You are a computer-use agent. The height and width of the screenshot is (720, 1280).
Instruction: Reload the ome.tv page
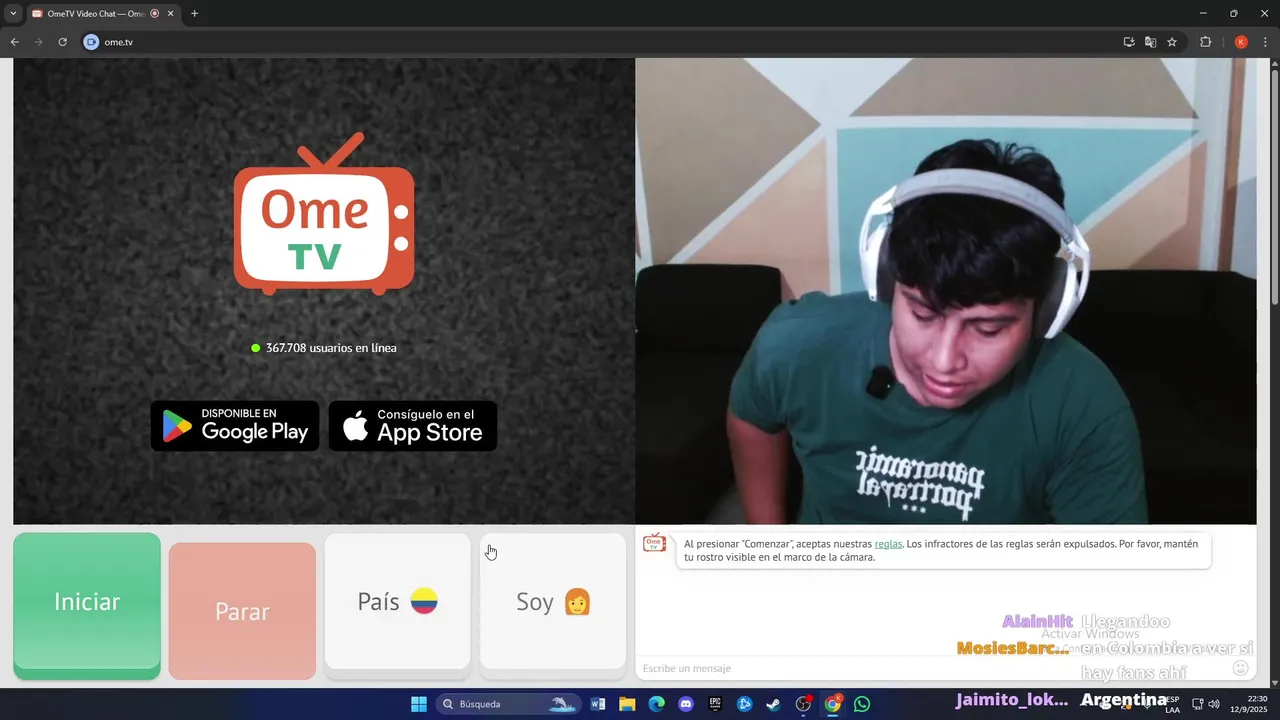(x=62, y=42)
